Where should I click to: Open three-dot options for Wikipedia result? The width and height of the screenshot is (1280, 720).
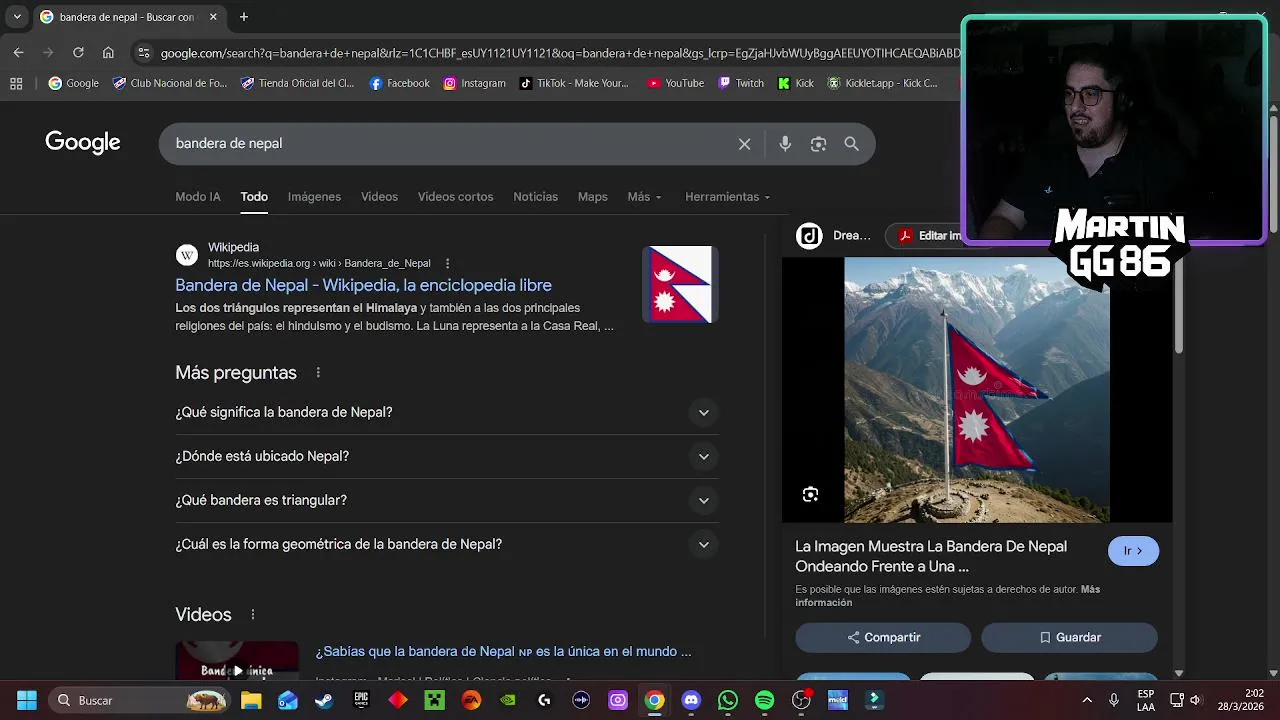point(447,263)
